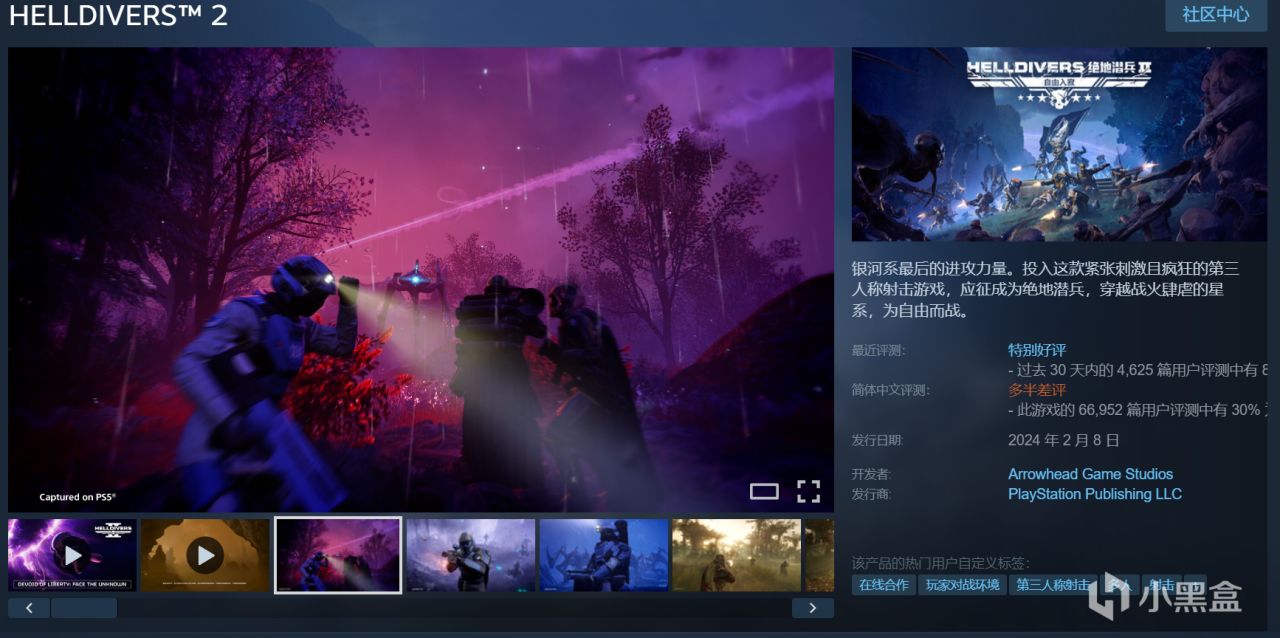Open publisher PlayStation Publishing LLC link
The height and width of the screenshot is (638, 1280).
(x=1095, y=494)
